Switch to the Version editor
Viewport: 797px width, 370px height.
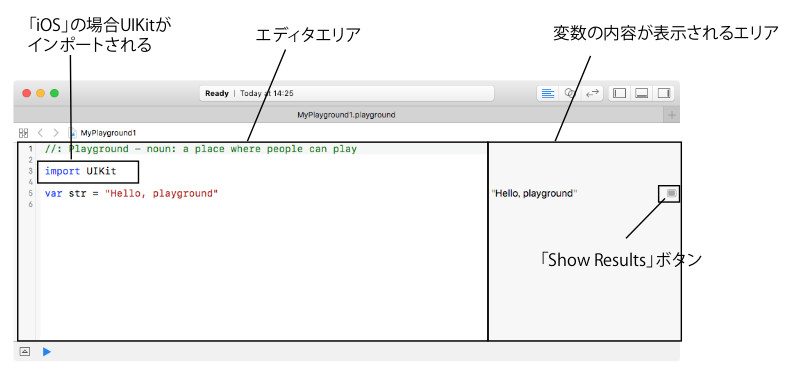[592, 94]
